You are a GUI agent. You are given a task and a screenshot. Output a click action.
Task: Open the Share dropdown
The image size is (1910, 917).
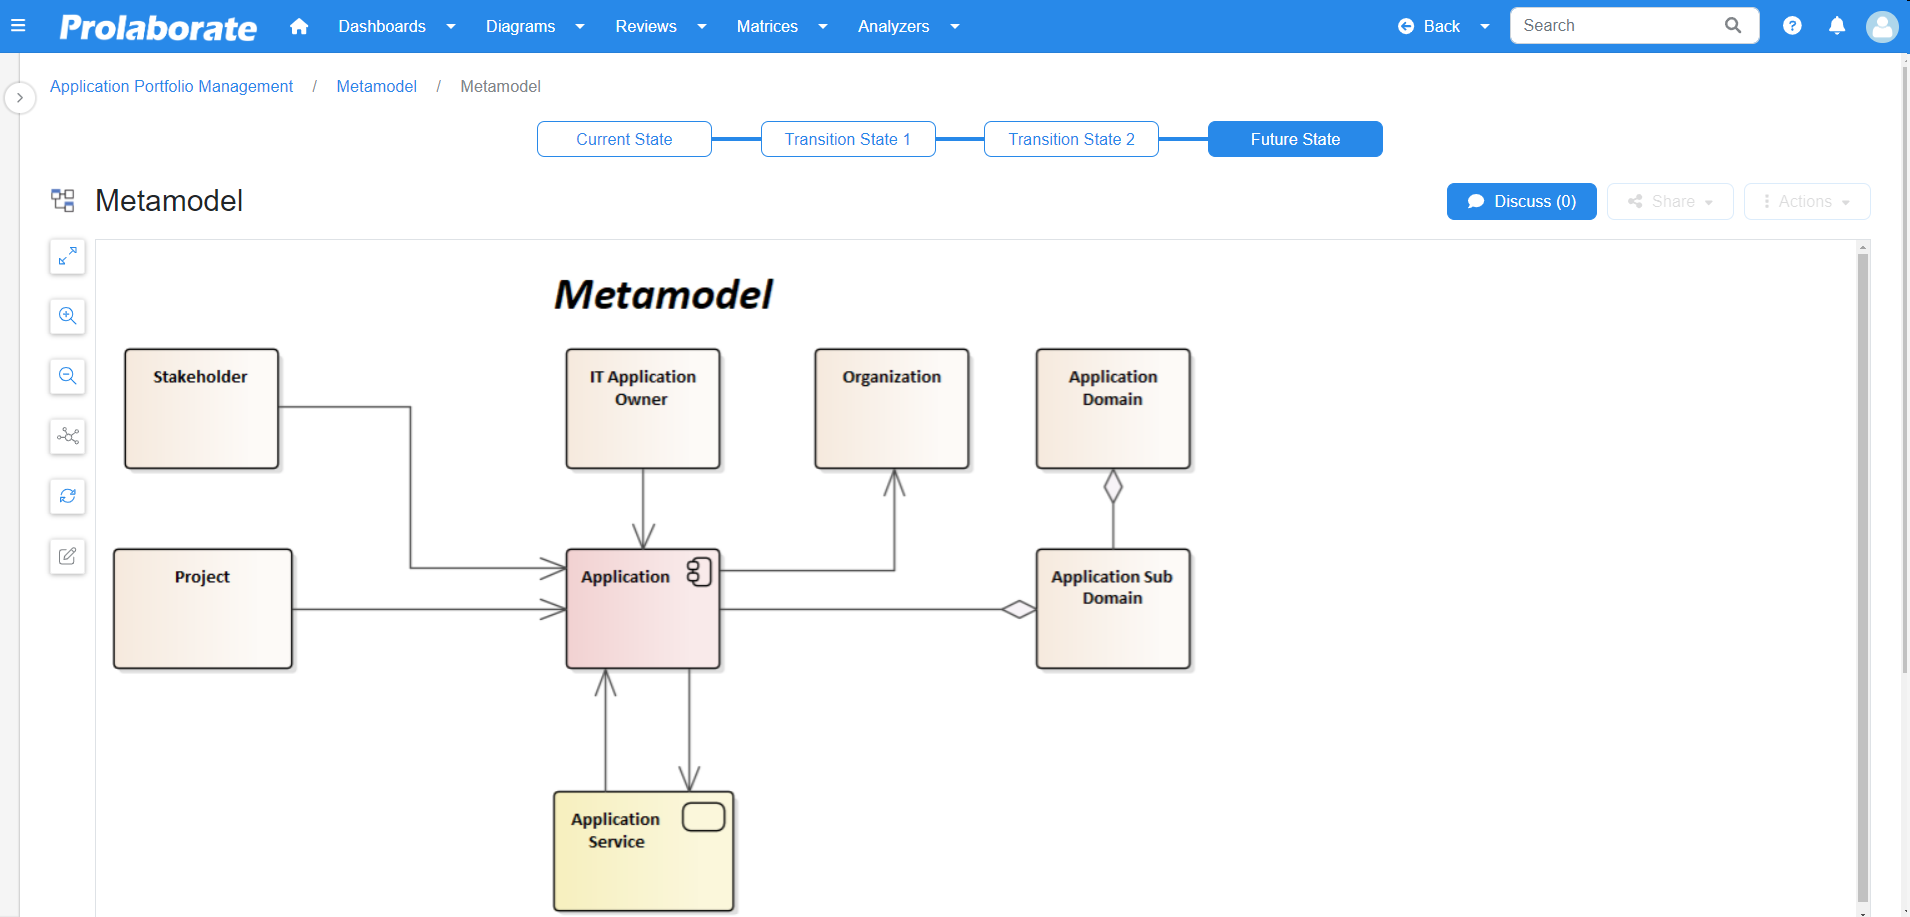1670,201
